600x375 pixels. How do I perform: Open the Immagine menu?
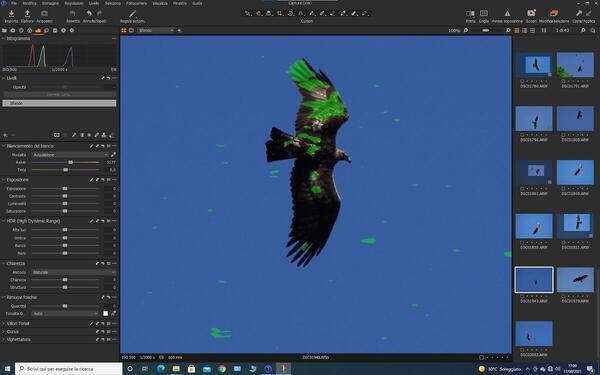[x=50, y=3]
